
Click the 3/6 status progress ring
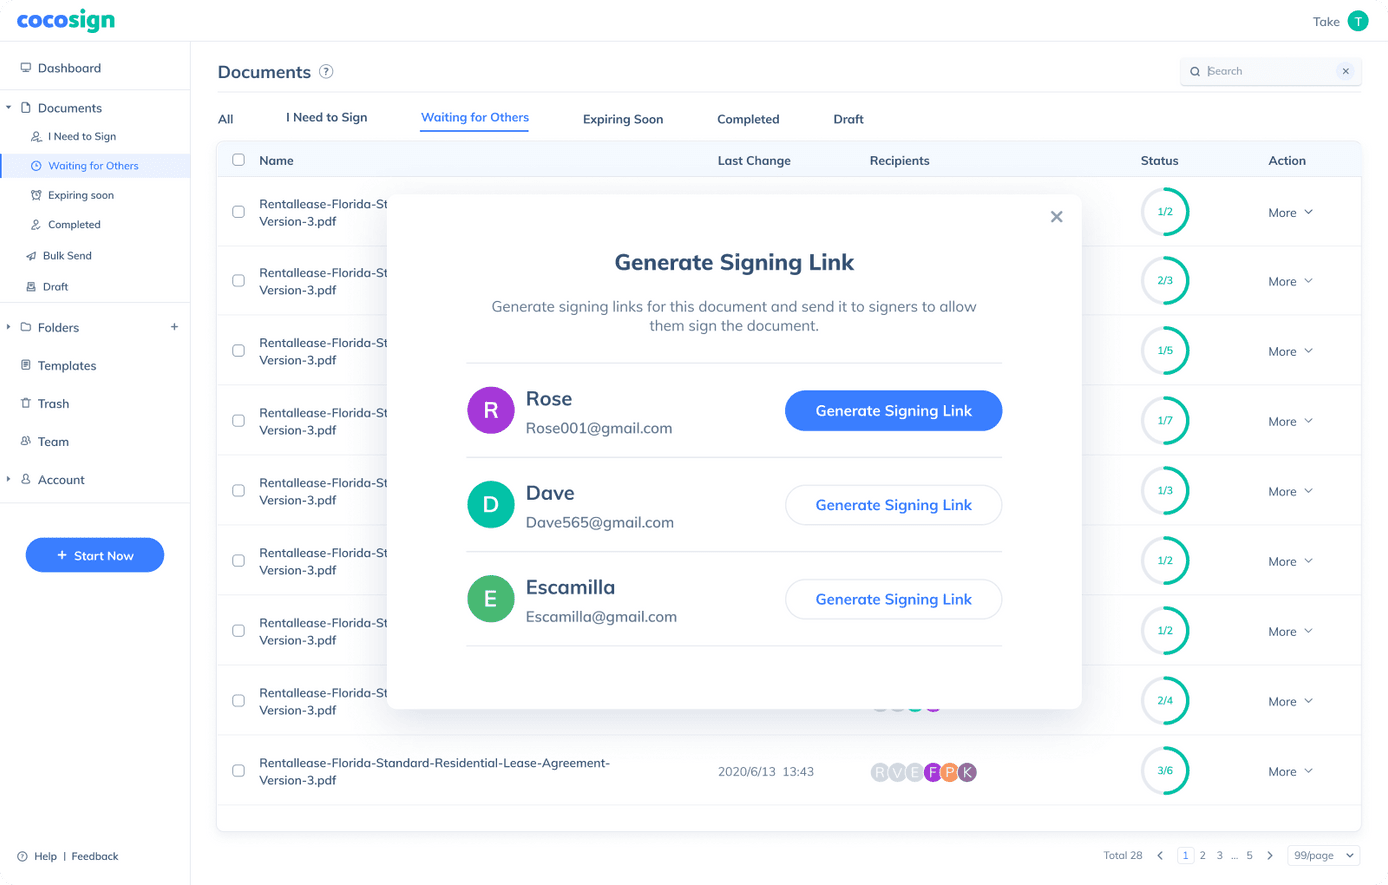tap(1165, 771)
